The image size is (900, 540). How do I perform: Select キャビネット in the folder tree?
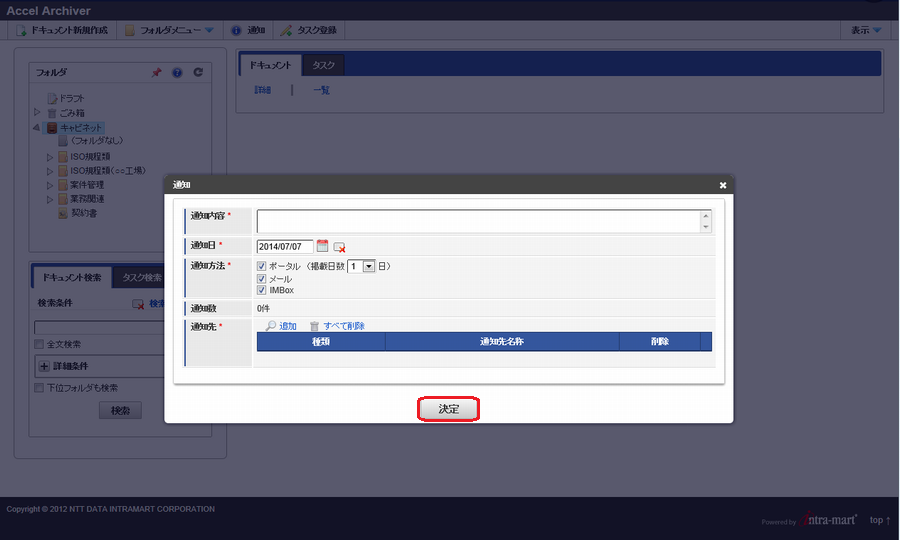pos(80,127)
